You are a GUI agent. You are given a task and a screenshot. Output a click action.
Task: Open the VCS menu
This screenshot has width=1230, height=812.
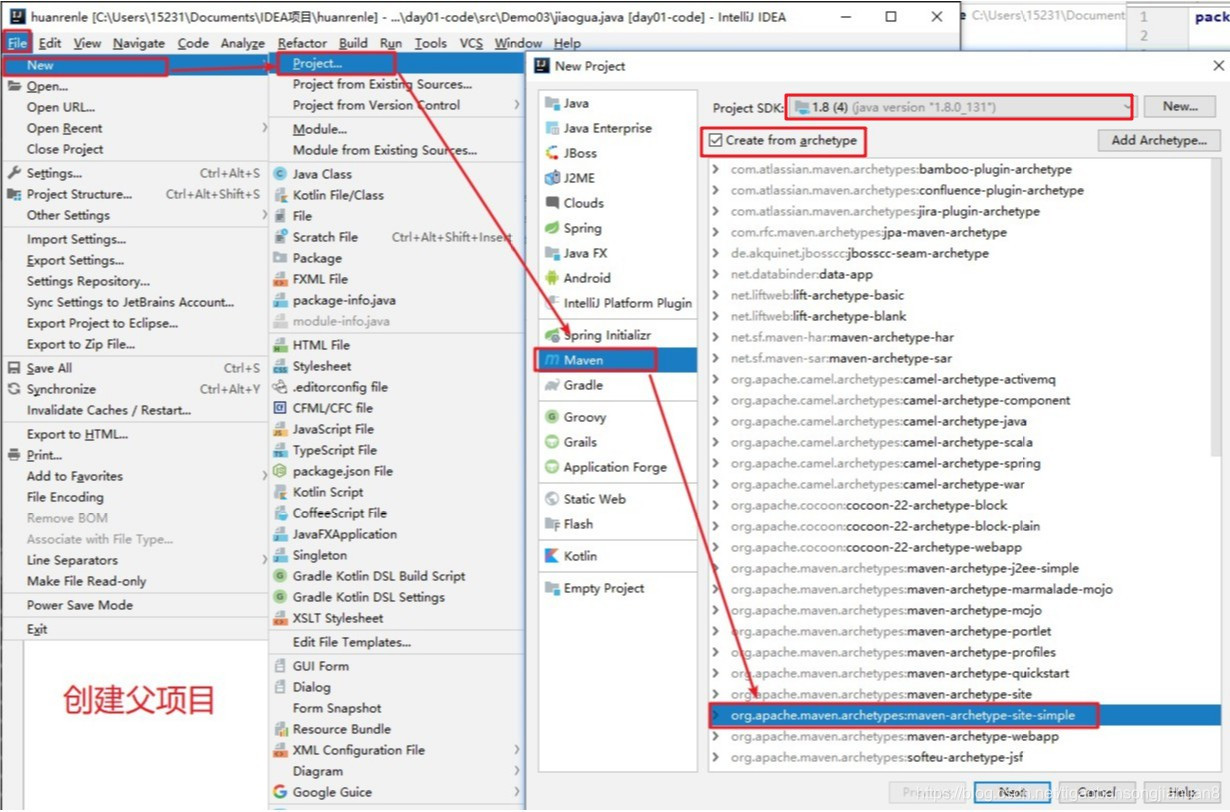point(471,43)
